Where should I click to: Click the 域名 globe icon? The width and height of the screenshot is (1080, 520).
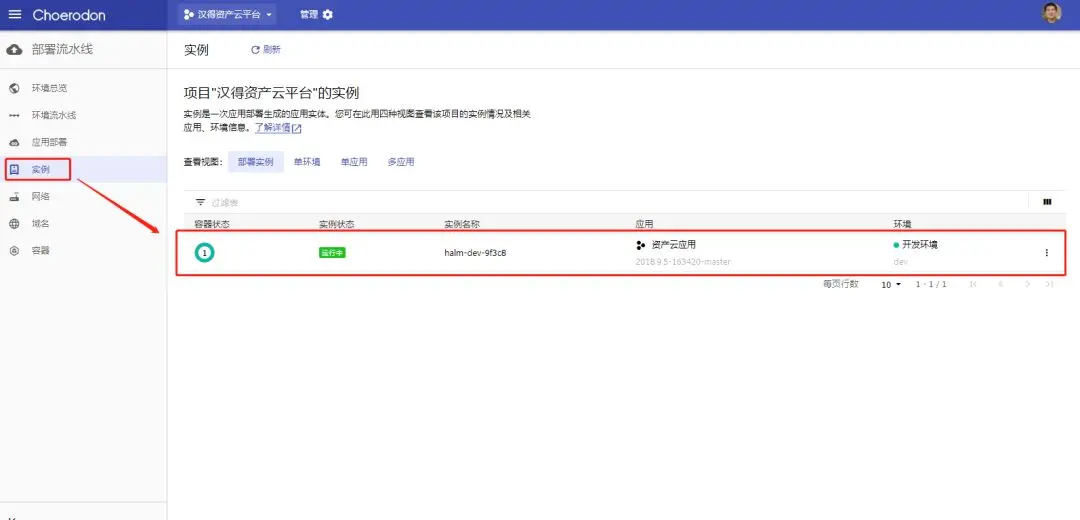tap(14, 224)
